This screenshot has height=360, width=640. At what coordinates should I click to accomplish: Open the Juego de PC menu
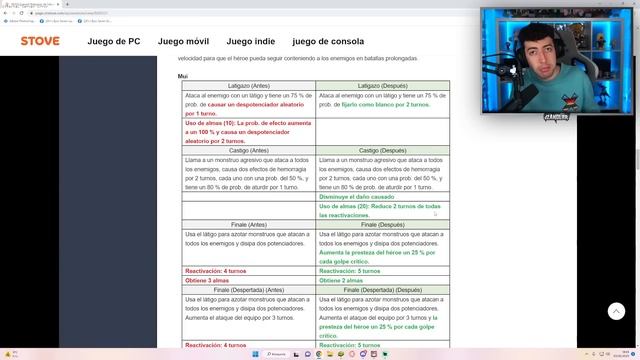[114, 41]
